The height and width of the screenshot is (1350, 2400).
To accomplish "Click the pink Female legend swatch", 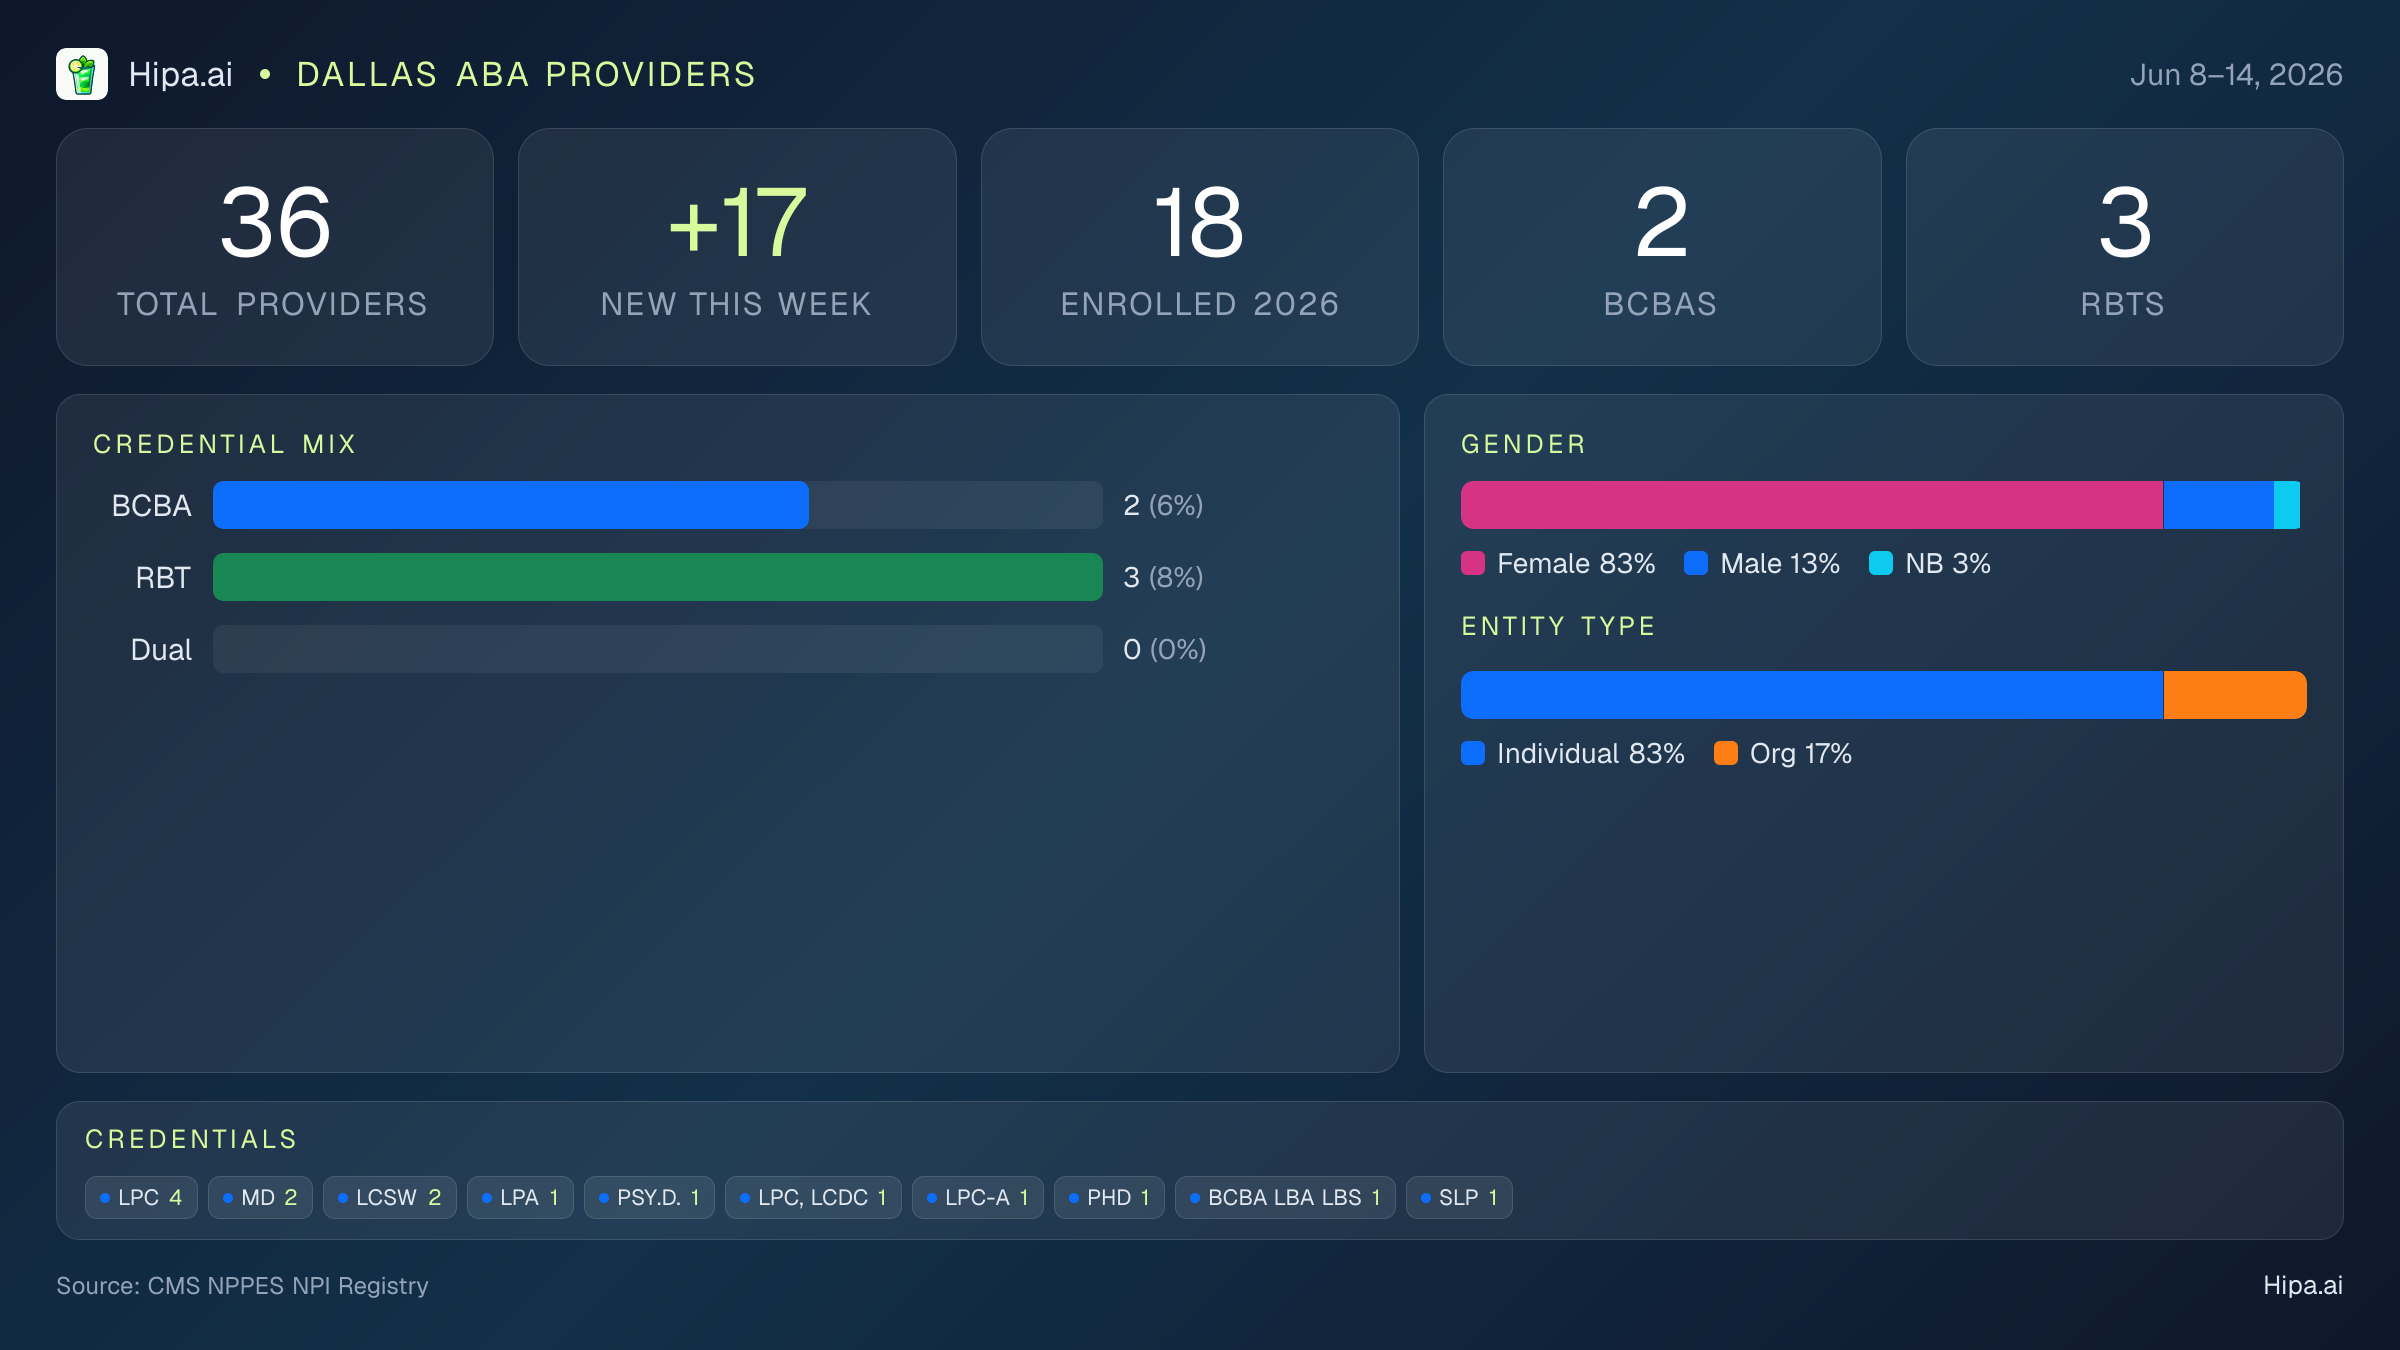I will (1473, 563).
